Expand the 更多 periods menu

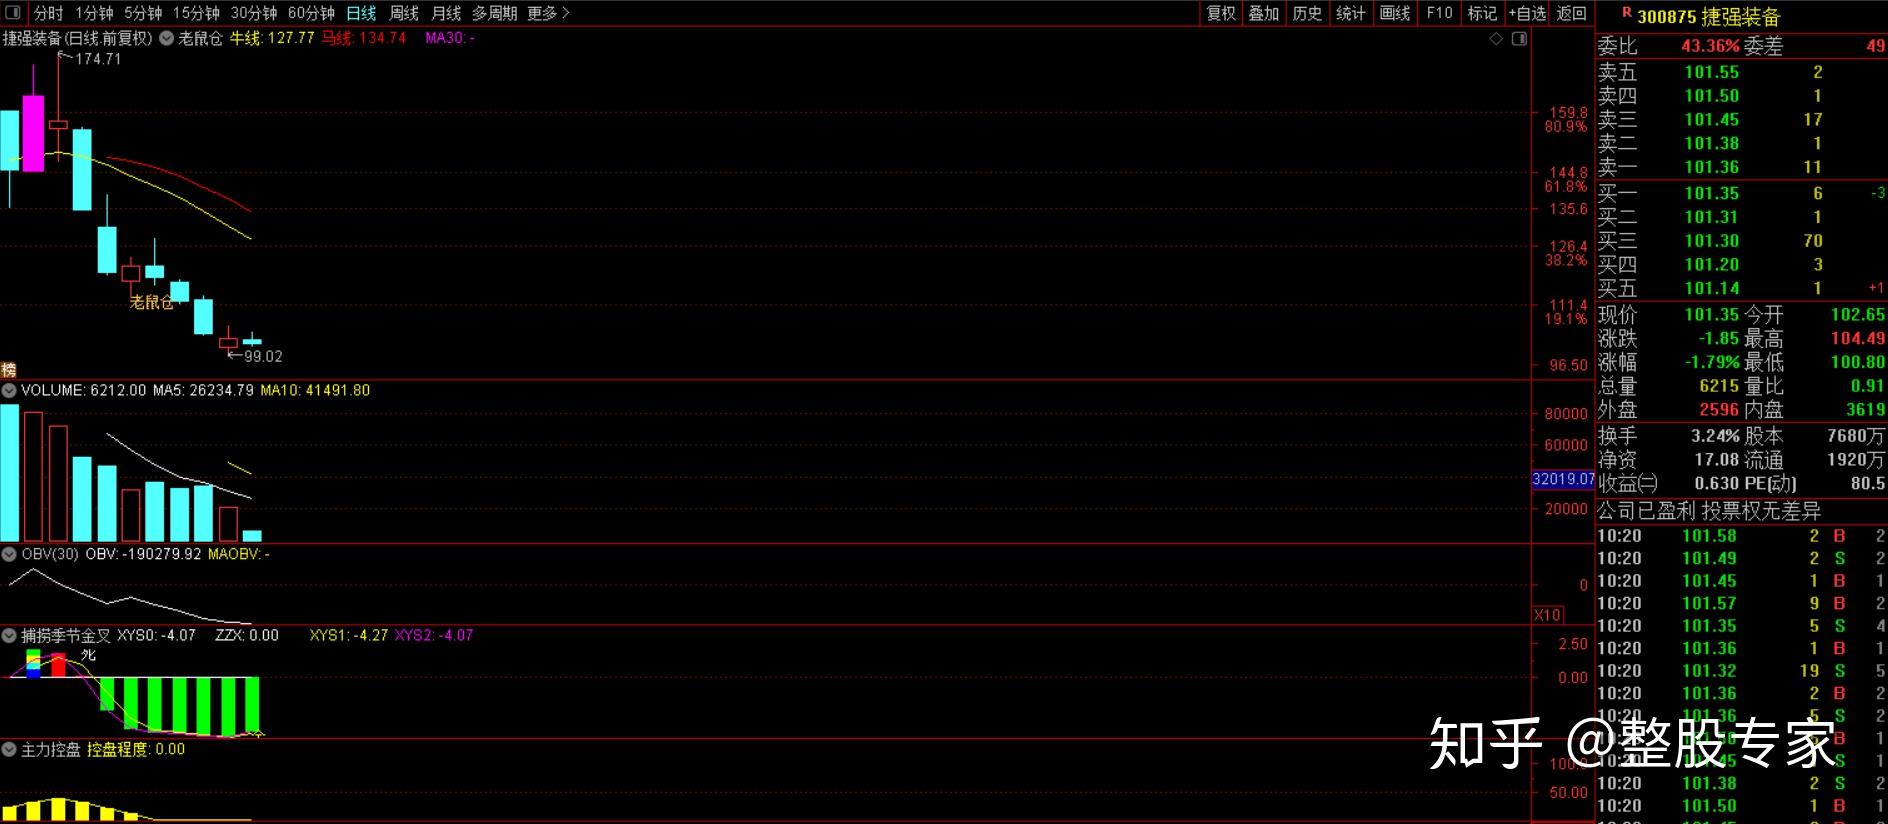pyautogui.click(x=548, y=13)
